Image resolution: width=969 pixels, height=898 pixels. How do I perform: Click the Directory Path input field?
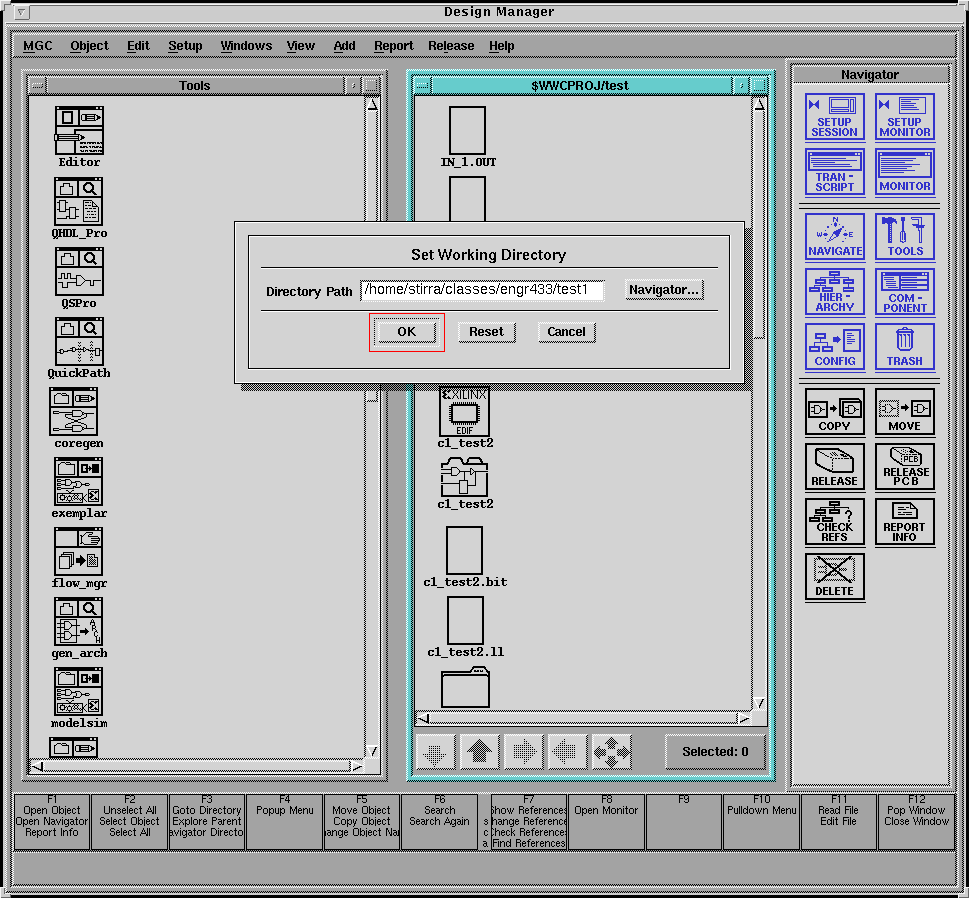482,291
